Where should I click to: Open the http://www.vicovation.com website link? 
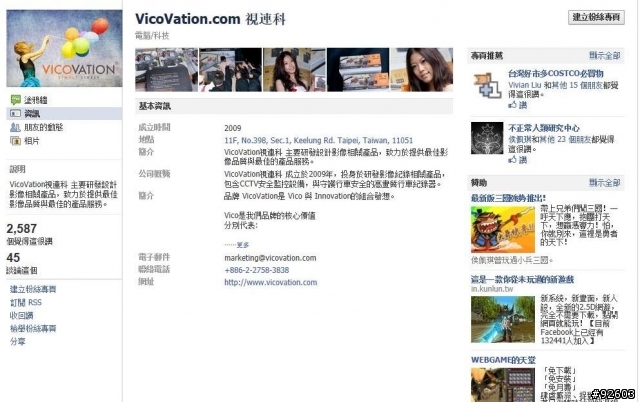(271, 282)
